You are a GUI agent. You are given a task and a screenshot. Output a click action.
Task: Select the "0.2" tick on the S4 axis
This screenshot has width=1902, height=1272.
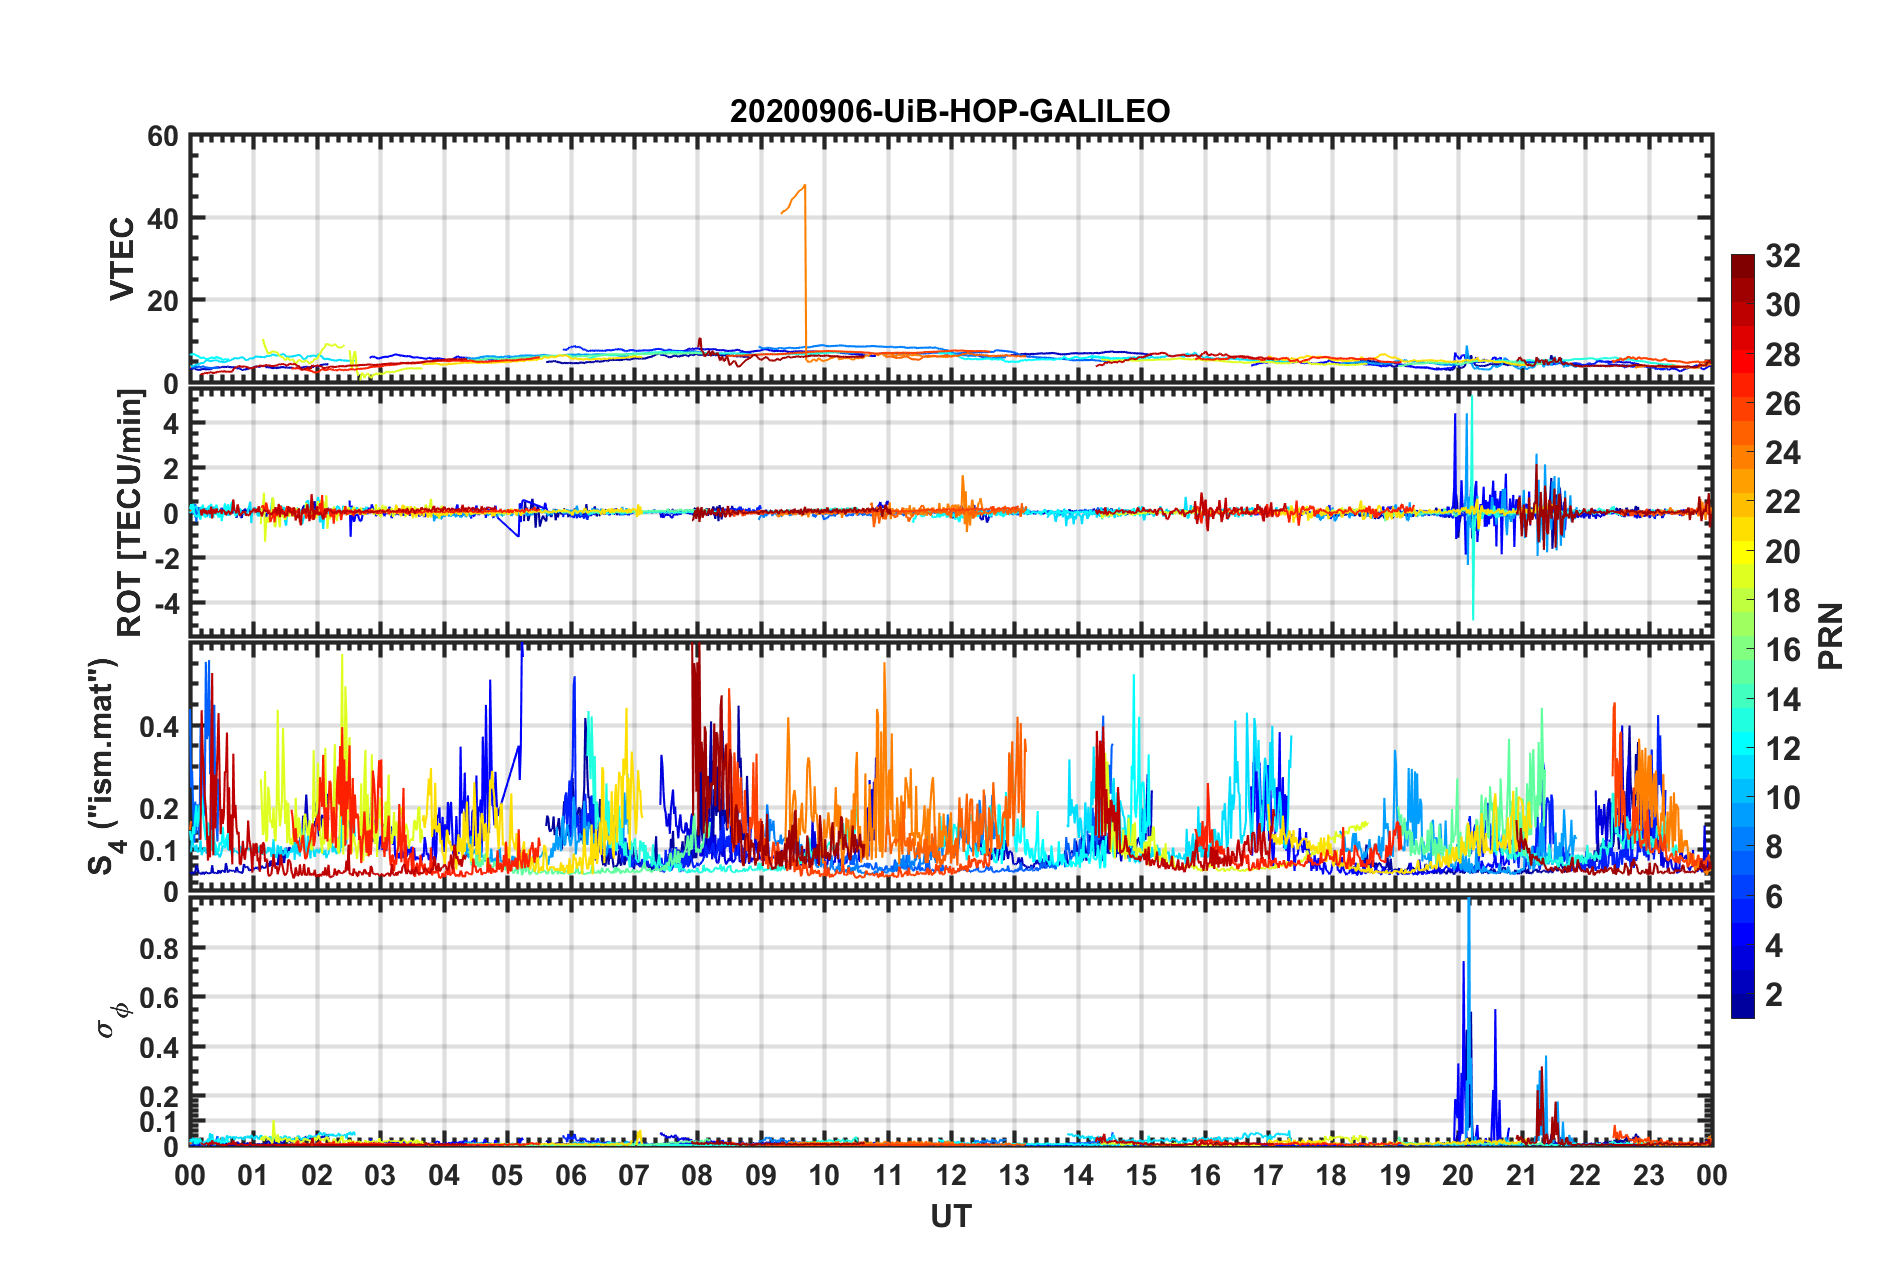point(159,809)
